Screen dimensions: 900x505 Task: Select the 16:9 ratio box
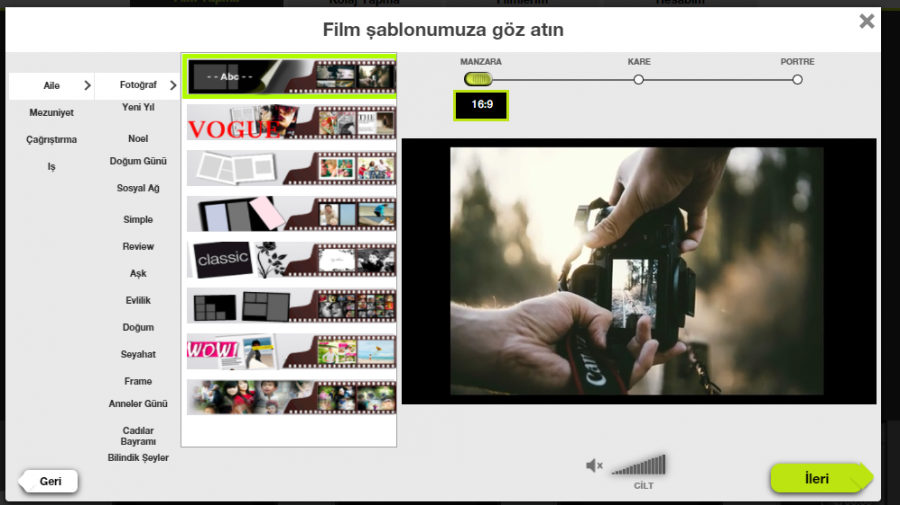click(x=482, y=105)
